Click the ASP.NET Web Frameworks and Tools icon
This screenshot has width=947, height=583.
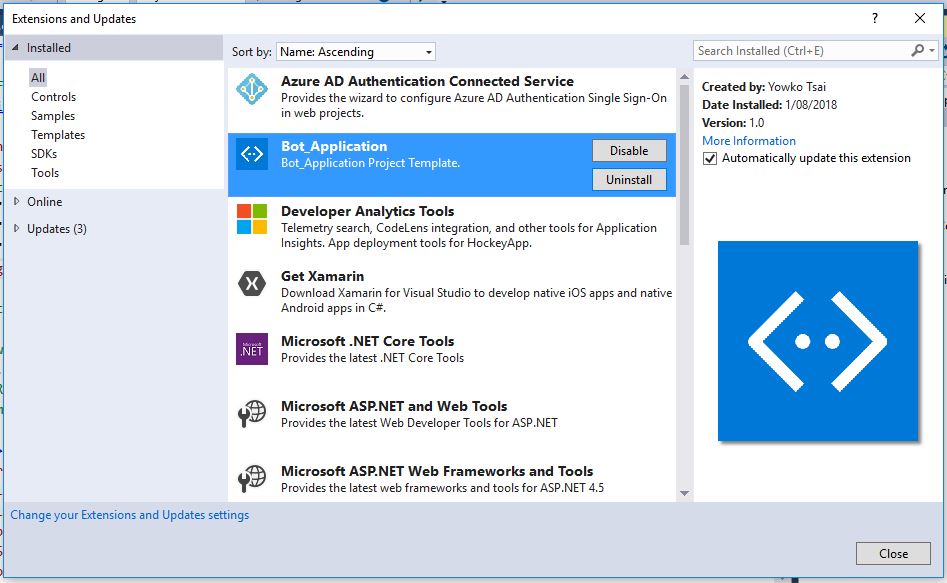tap(252, 478)
